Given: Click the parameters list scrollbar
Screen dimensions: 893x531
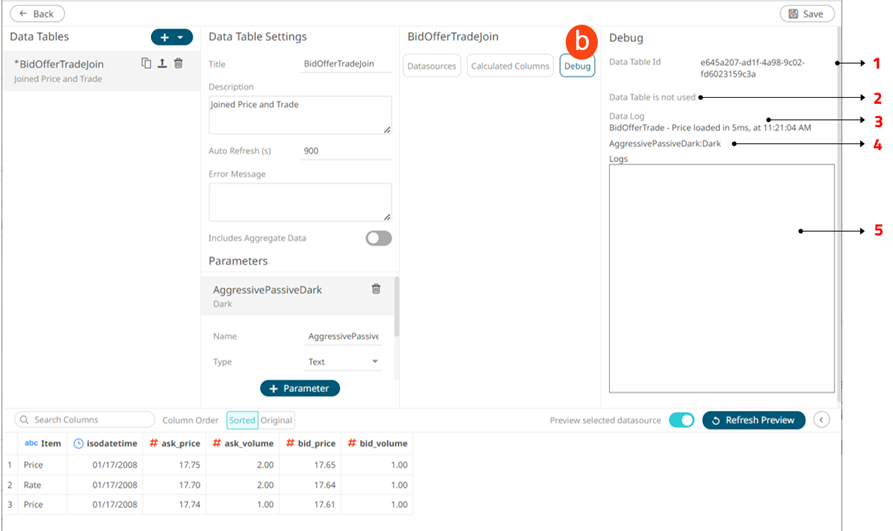Looking at the screenshot, I should 396,308.
